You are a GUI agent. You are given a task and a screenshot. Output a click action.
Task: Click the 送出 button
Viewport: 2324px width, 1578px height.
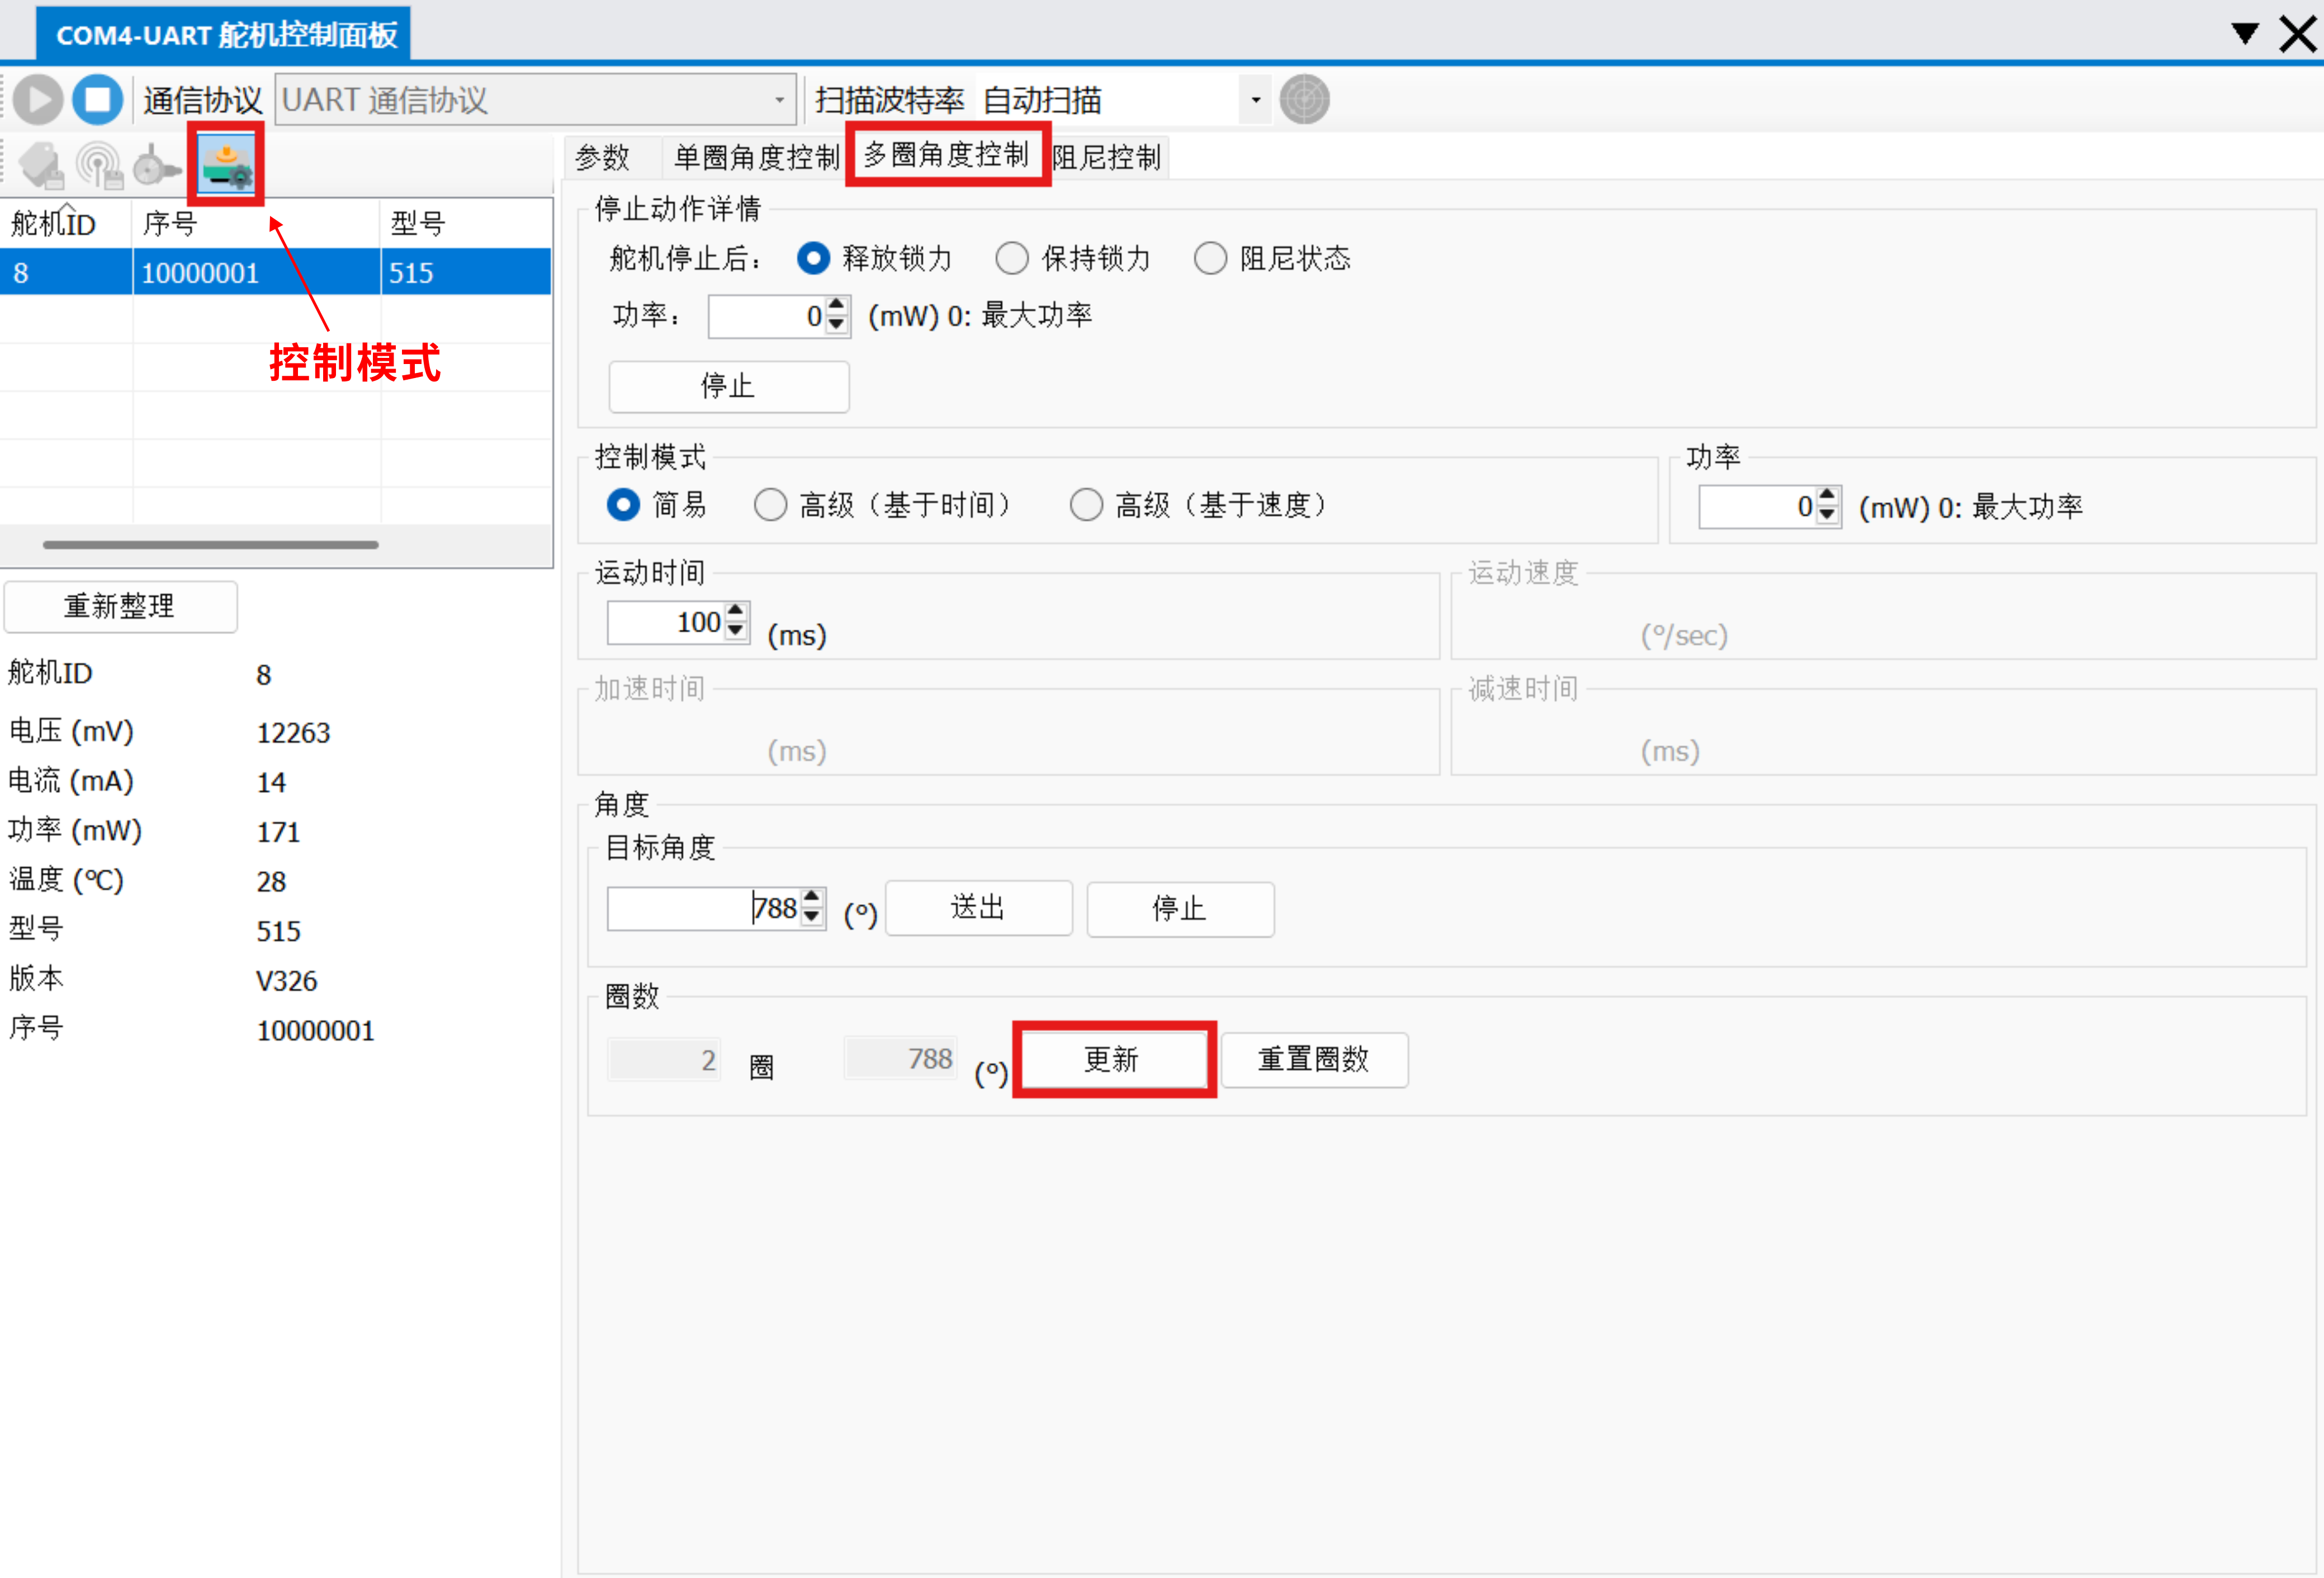pos(978,908)
